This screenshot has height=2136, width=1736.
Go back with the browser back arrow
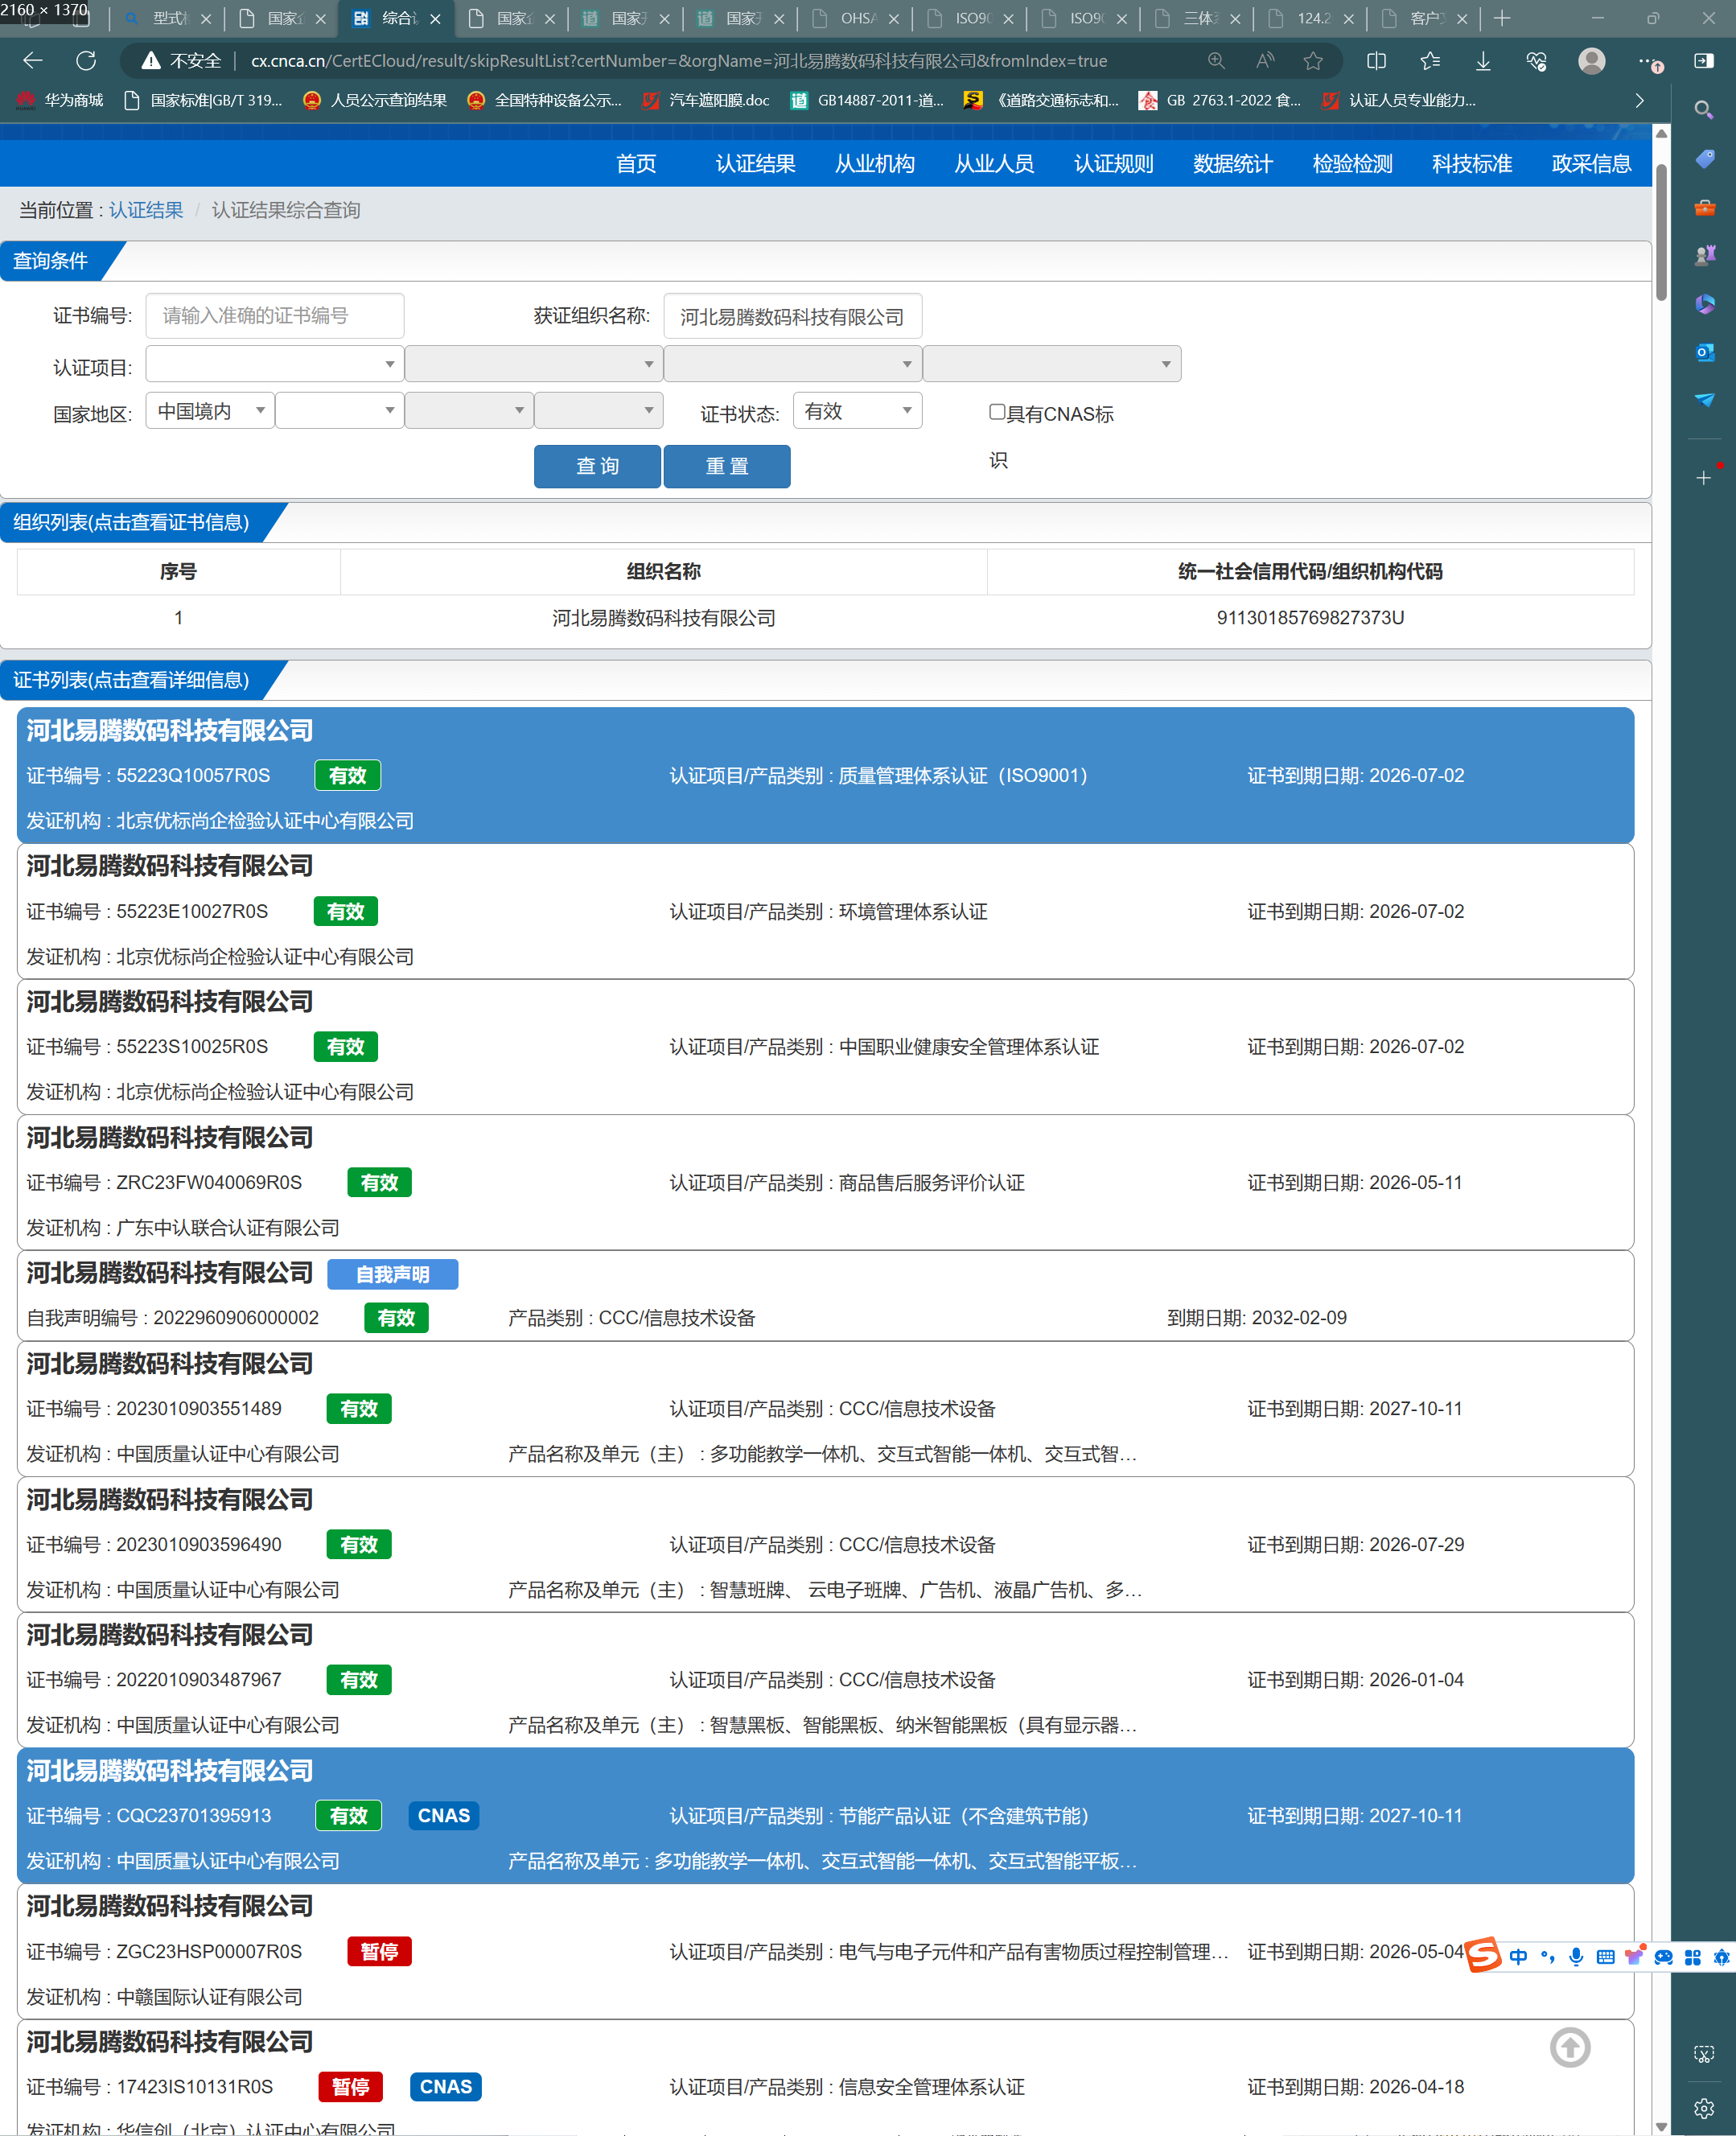click(x=33, y=61)
